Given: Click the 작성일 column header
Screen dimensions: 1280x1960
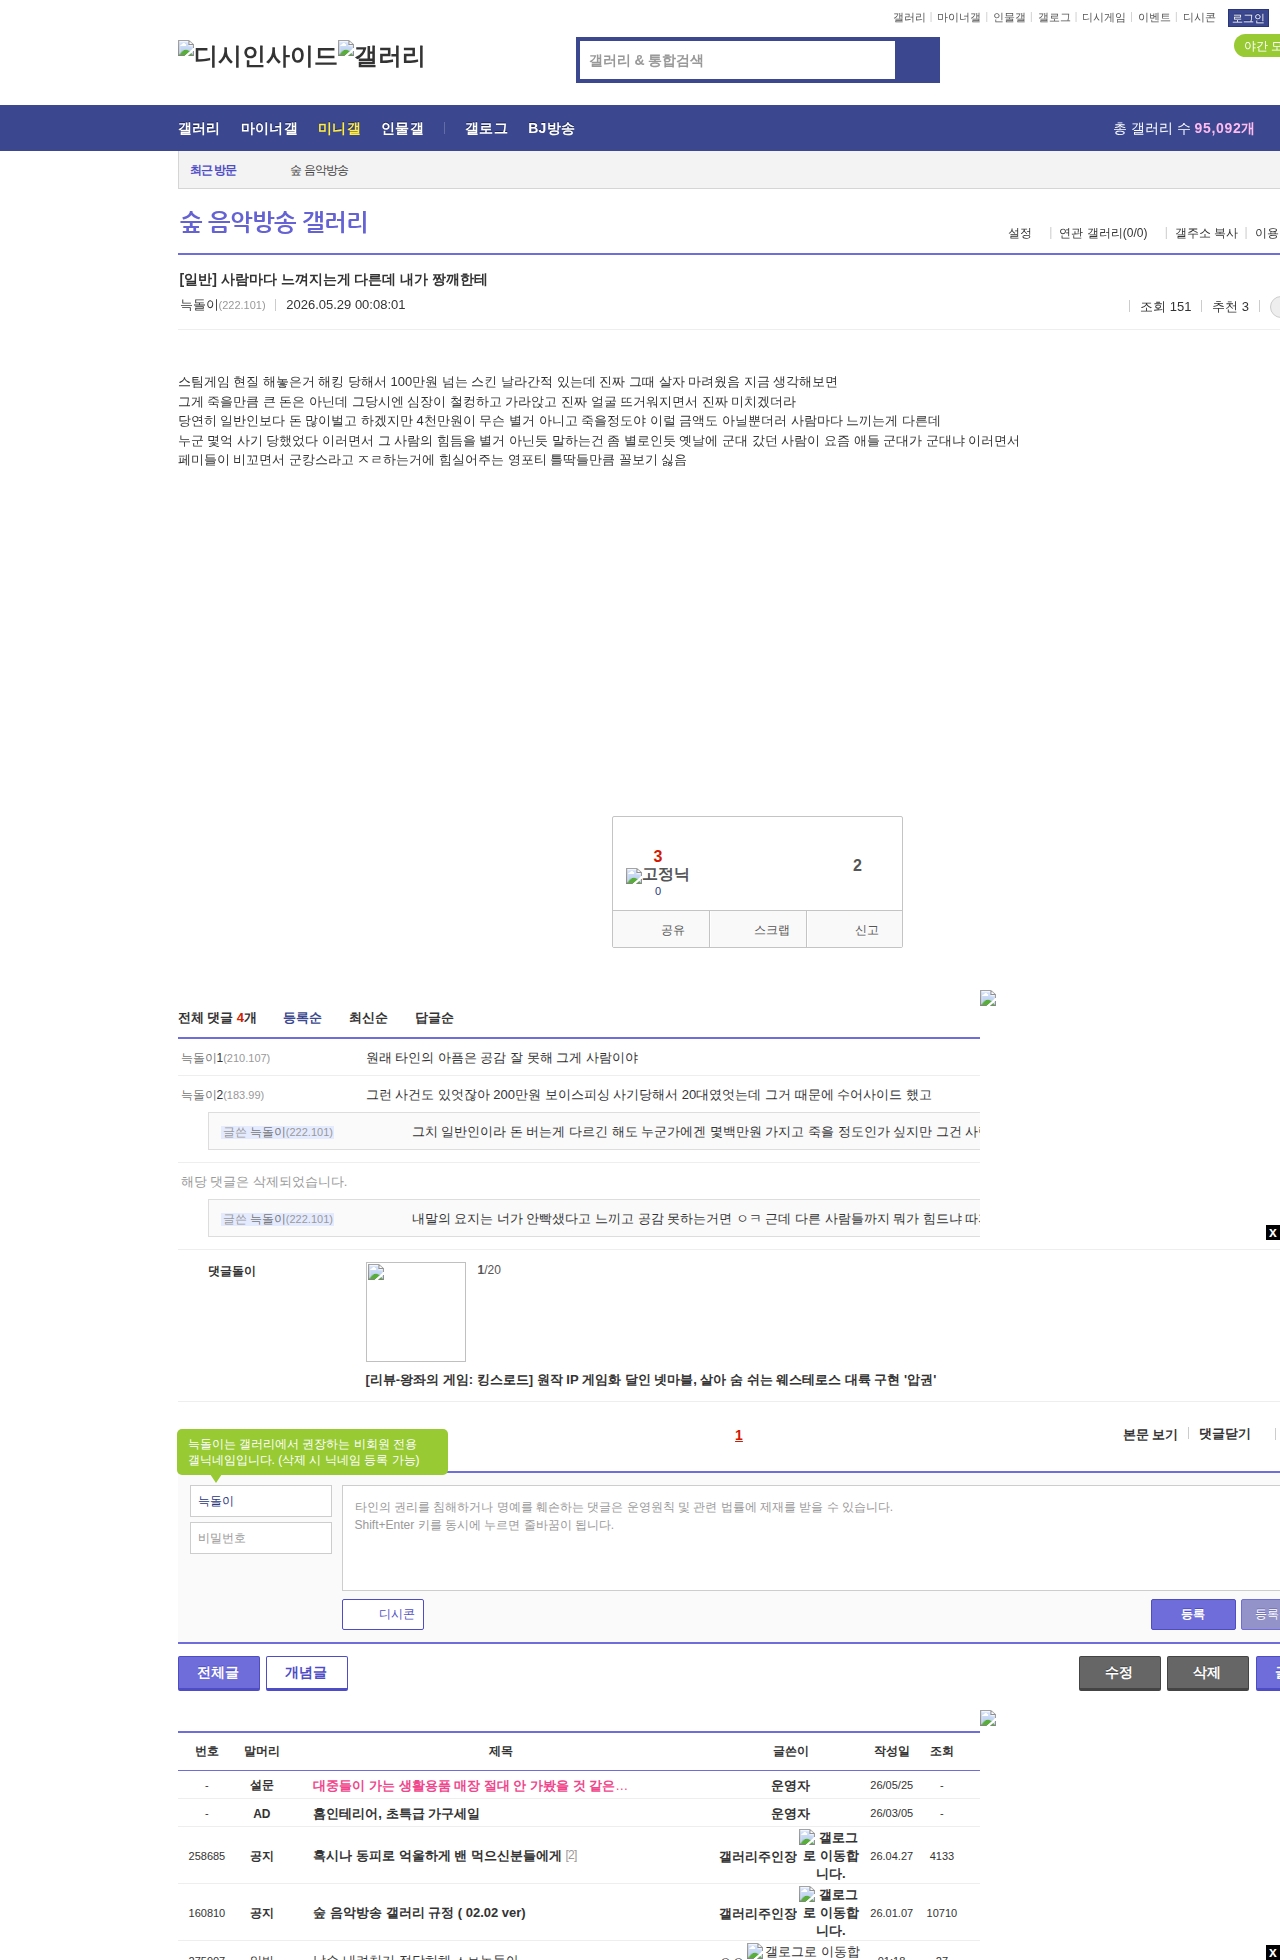Looking at the screenshot, I should click(x=892, y=1751).
